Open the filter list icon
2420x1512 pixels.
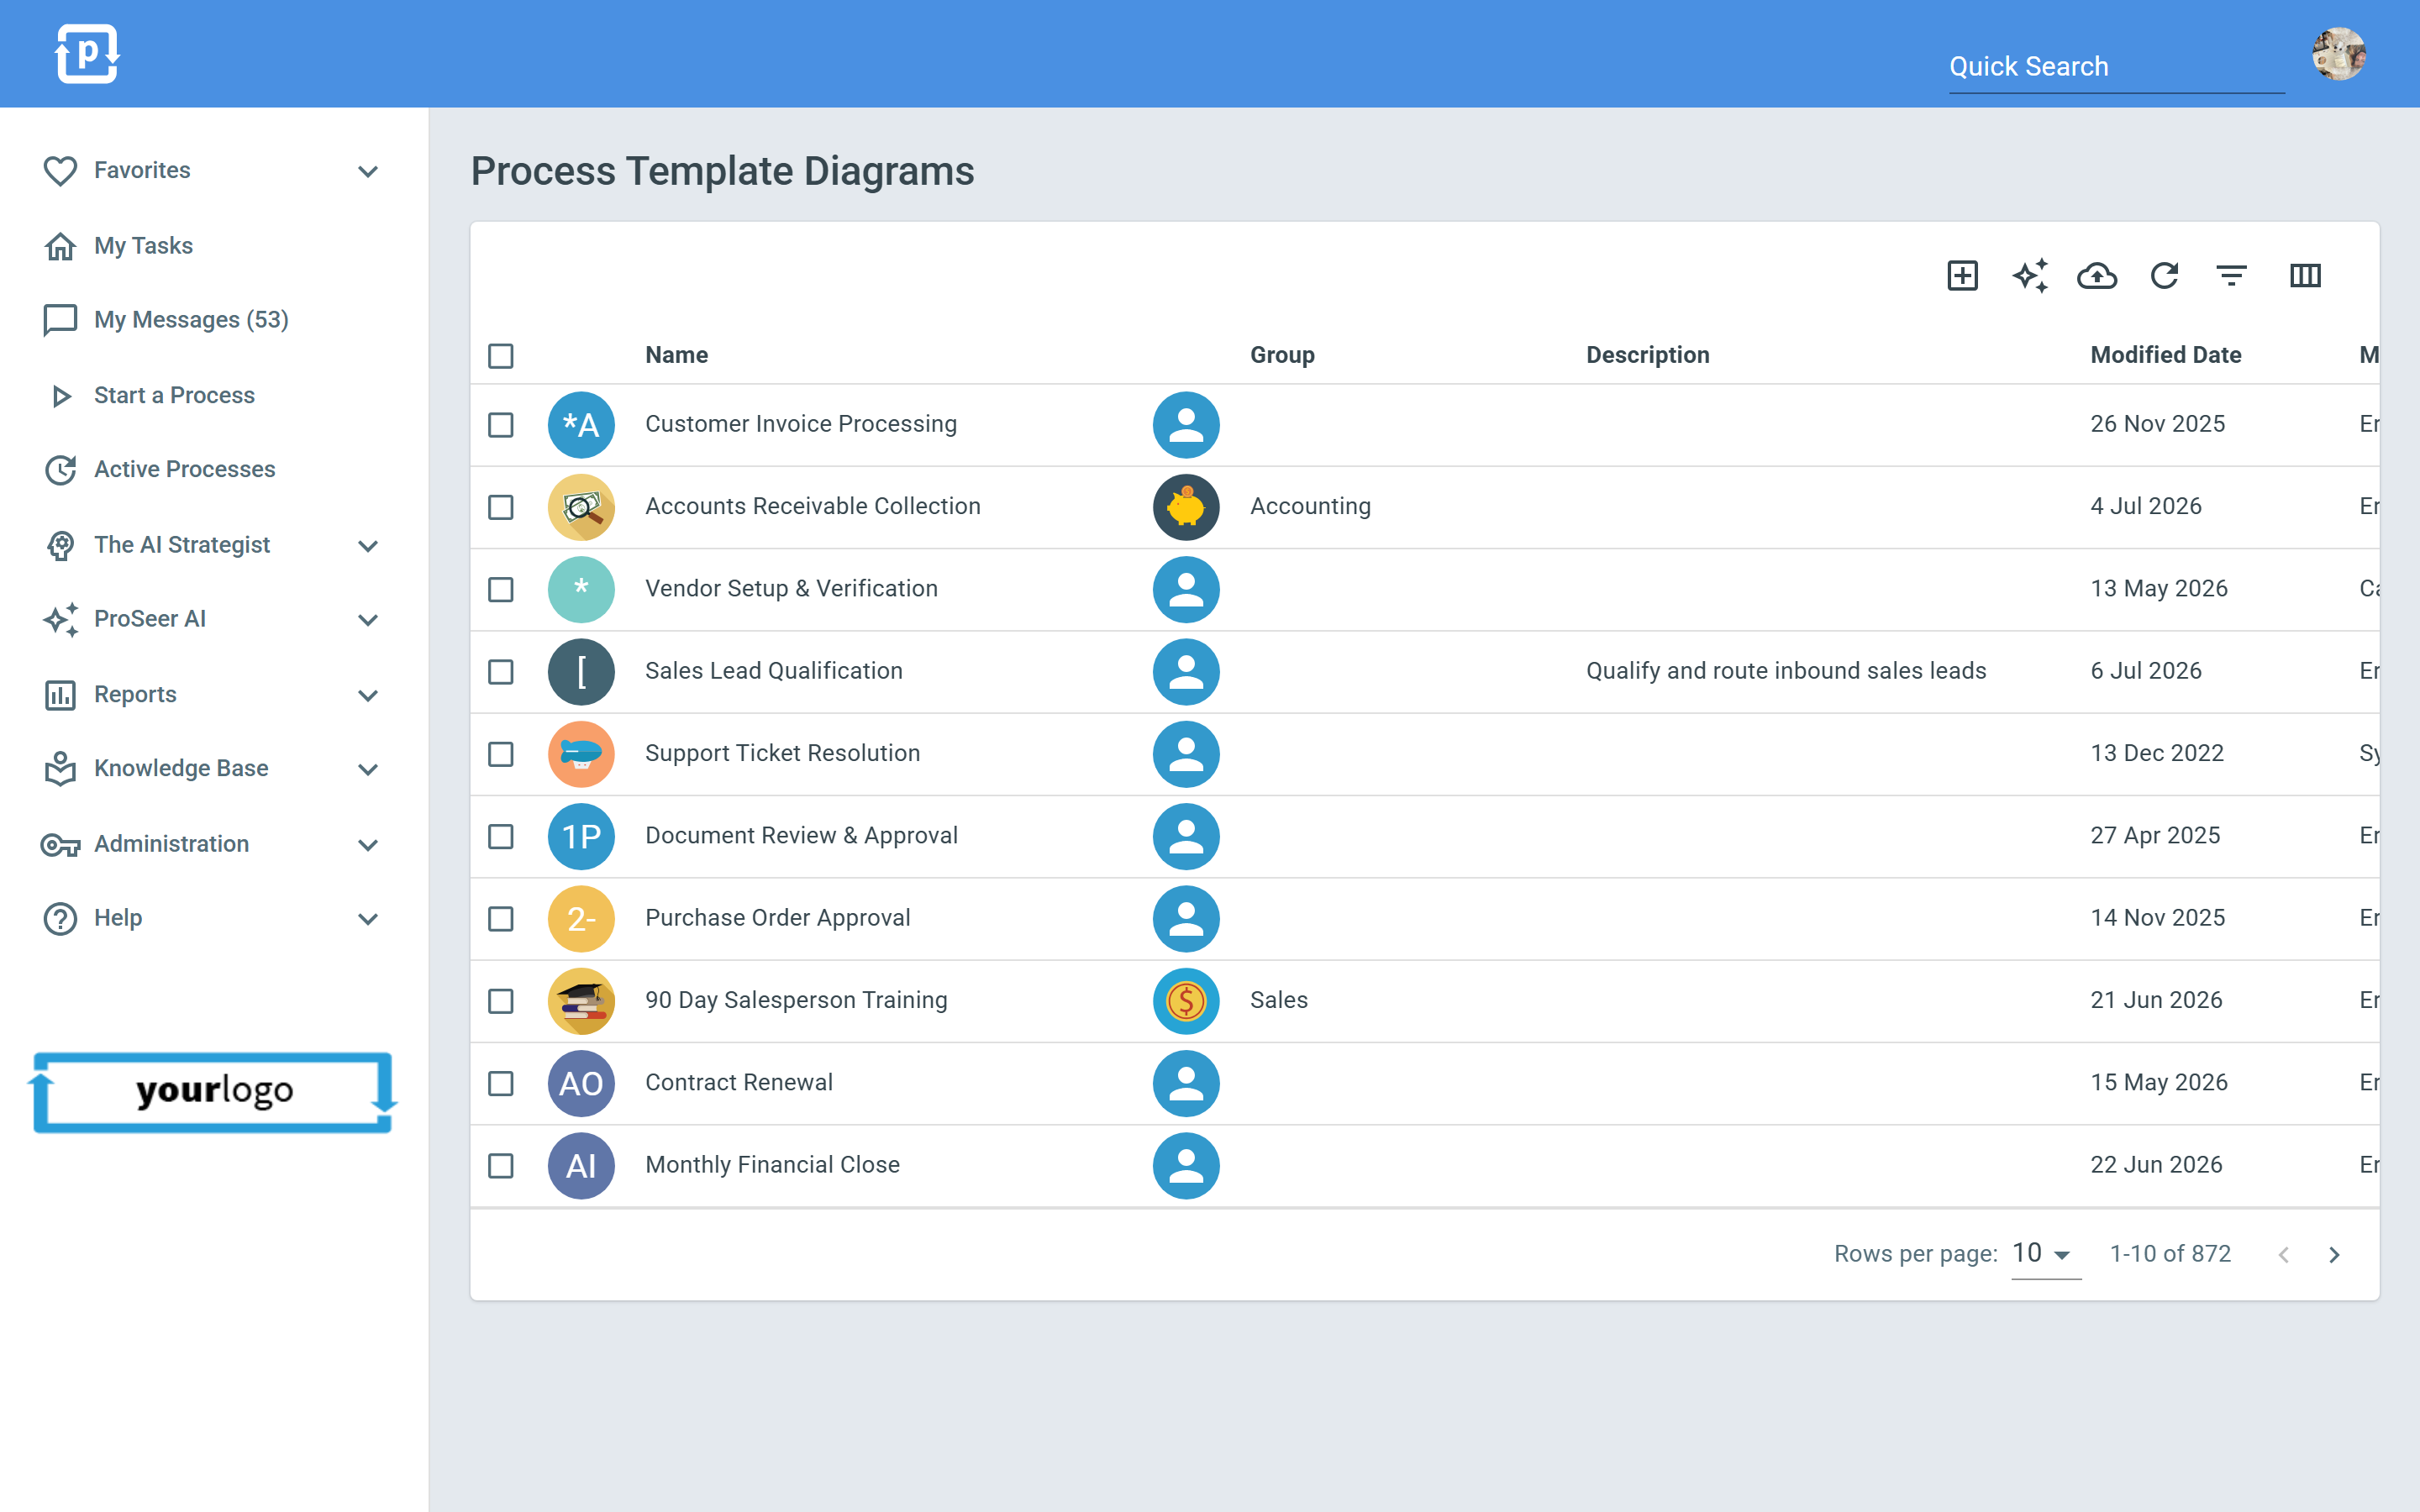[2231, 275]
